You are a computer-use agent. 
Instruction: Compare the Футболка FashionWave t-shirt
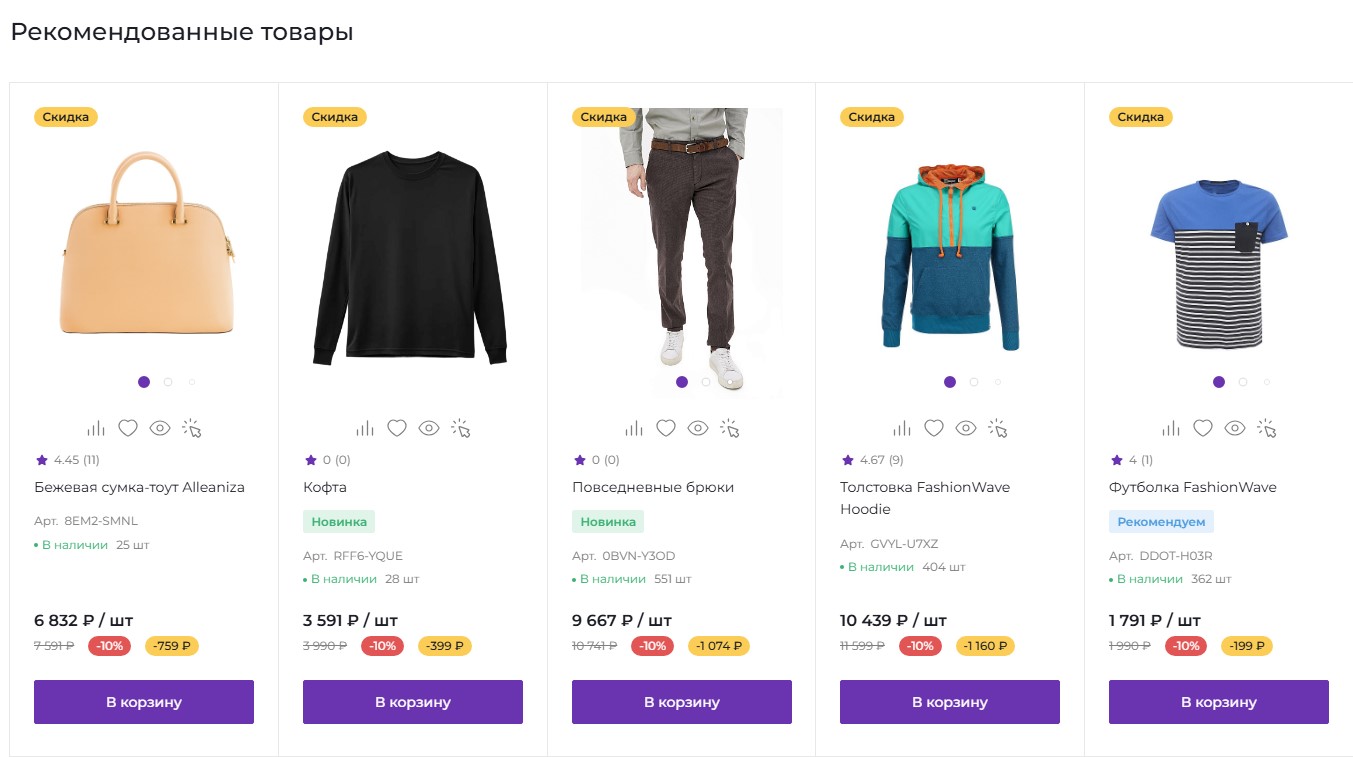click(1171, 428)
